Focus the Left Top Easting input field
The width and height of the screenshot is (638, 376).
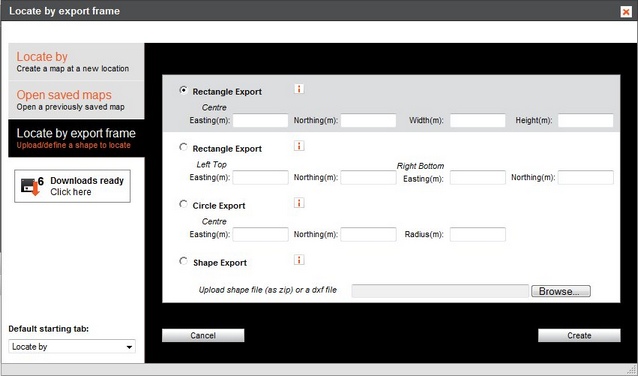pyautogui.click(x=260, y=177)
